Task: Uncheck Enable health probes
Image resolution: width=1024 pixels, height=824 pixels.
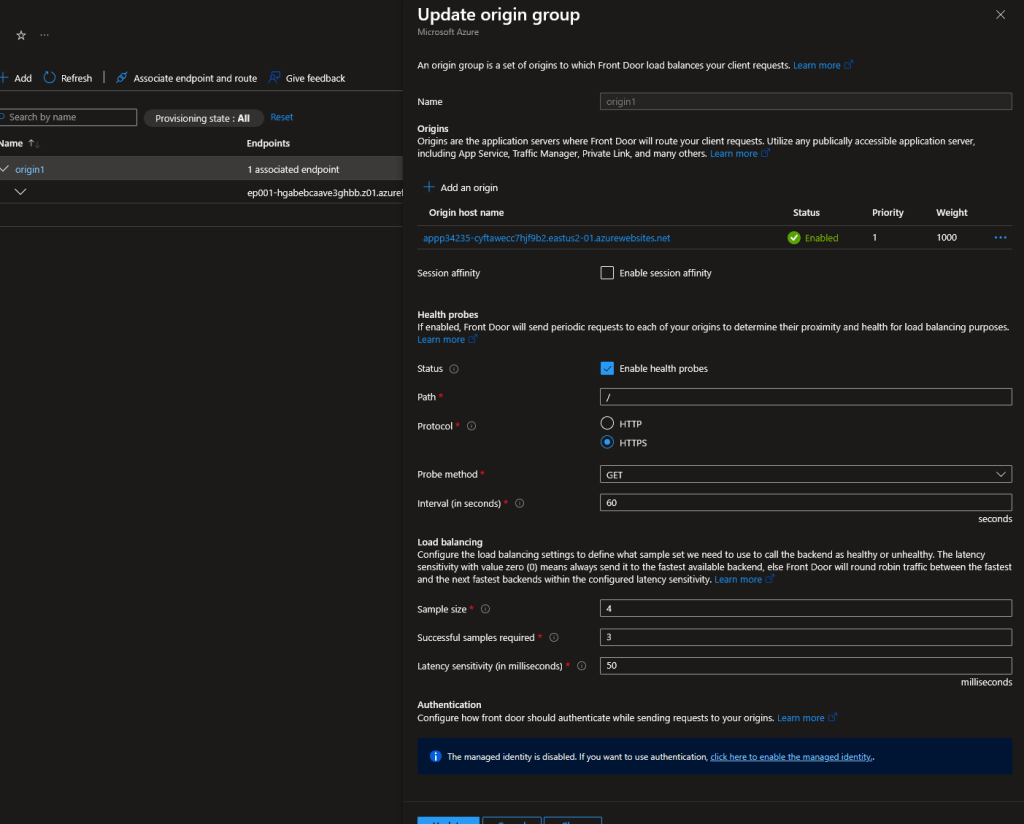Action: point(607,369)
